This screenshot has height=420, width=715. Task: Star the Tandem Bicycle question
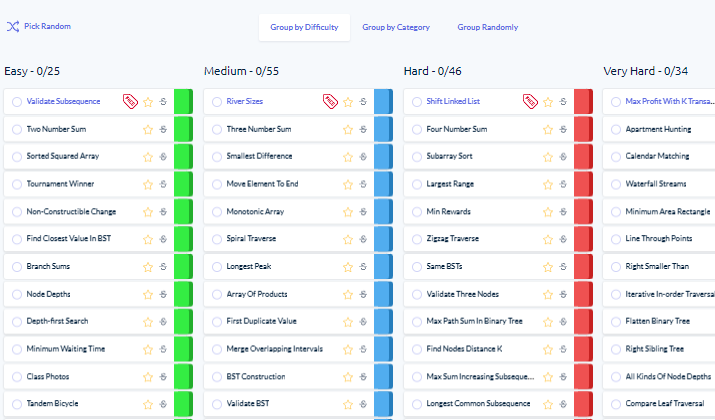[x=148, y=404]
